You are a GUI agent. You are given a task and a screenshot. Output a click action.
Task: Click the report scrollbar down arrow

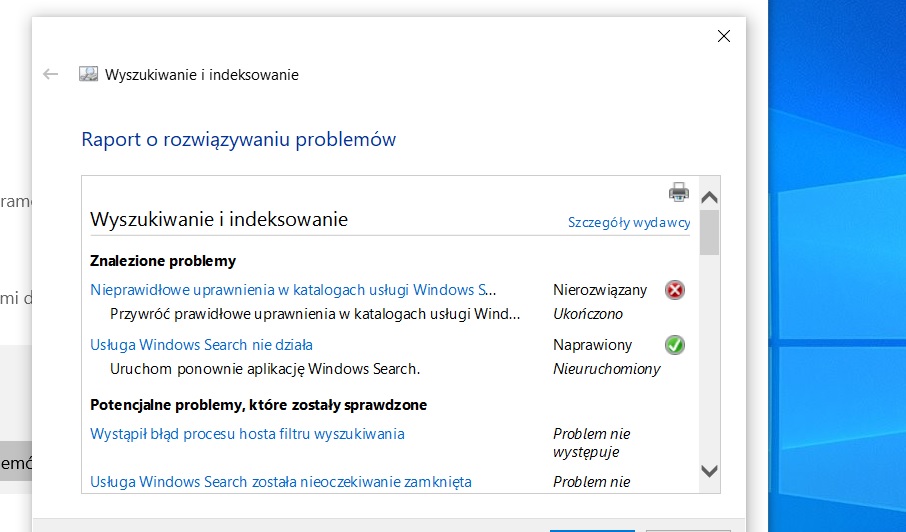pos(709,471)
